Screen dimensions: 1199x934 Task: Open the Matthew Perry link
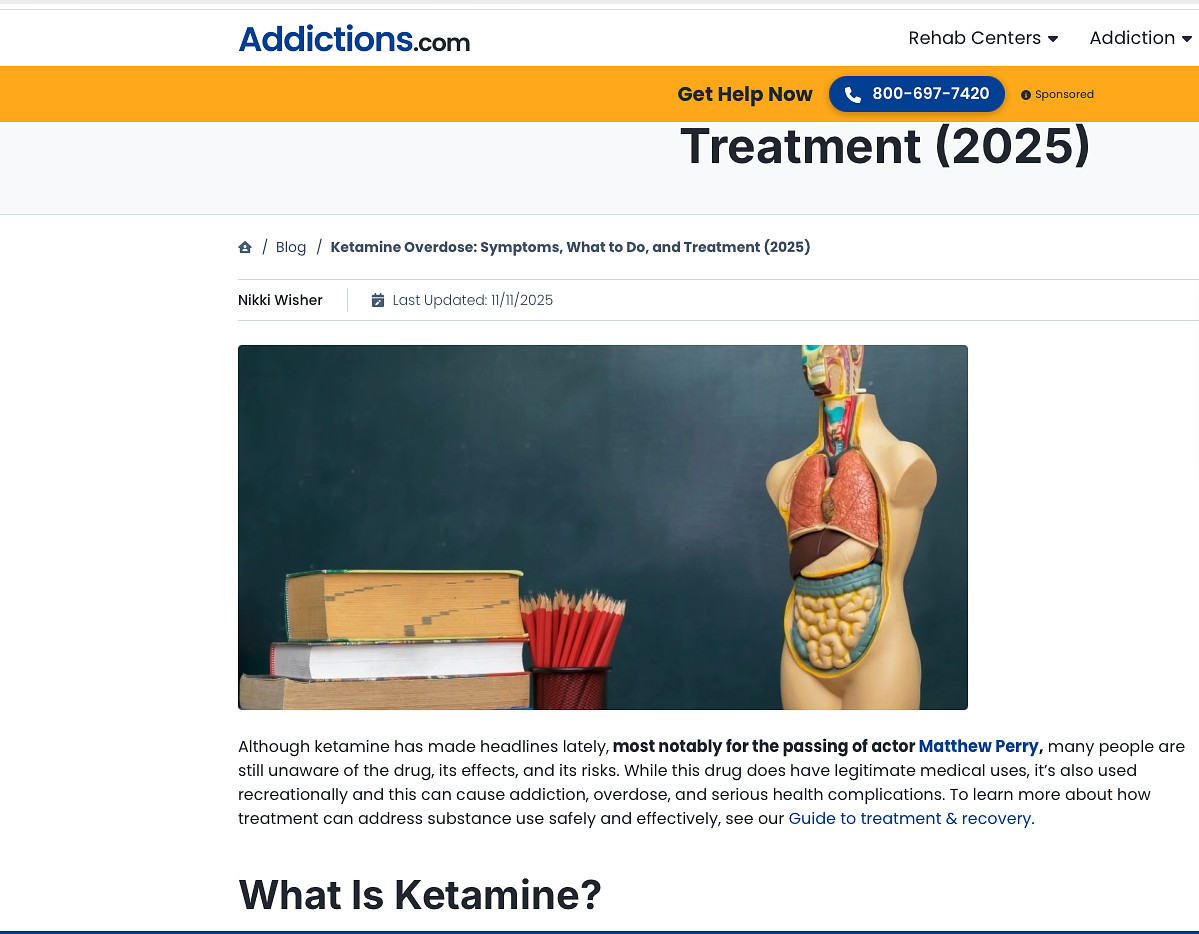point(978,747)
